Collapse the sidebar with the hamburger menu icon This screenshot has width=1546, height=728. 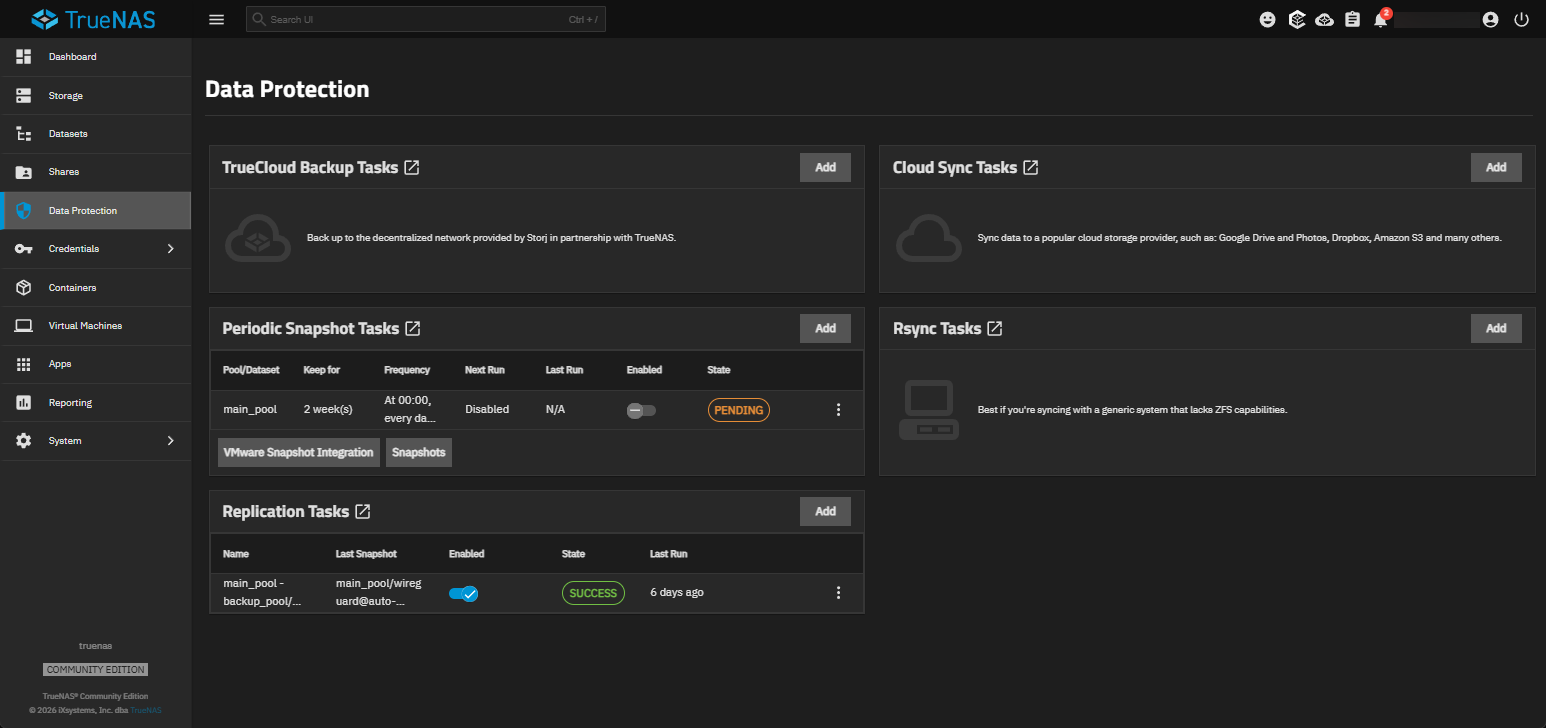[x=216, y=19]
